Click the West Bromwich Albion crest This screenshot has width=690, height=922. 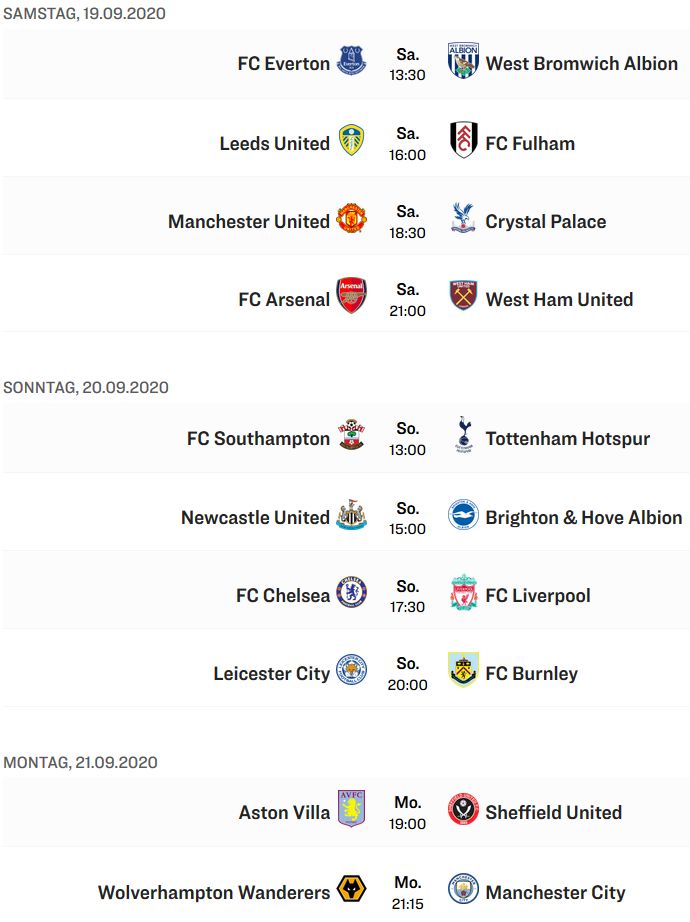click(463, 61)
